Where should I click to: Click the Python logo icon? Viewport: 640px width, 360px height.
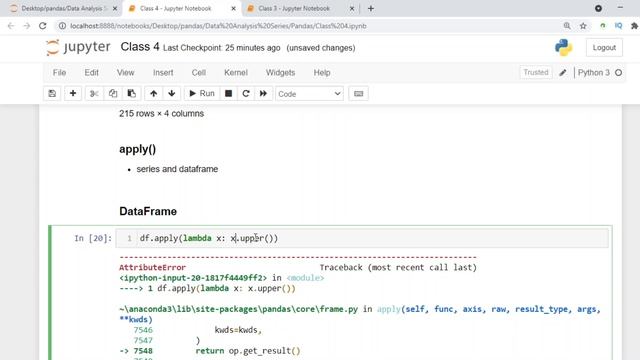pyautogui.click(x=564, y=47)
